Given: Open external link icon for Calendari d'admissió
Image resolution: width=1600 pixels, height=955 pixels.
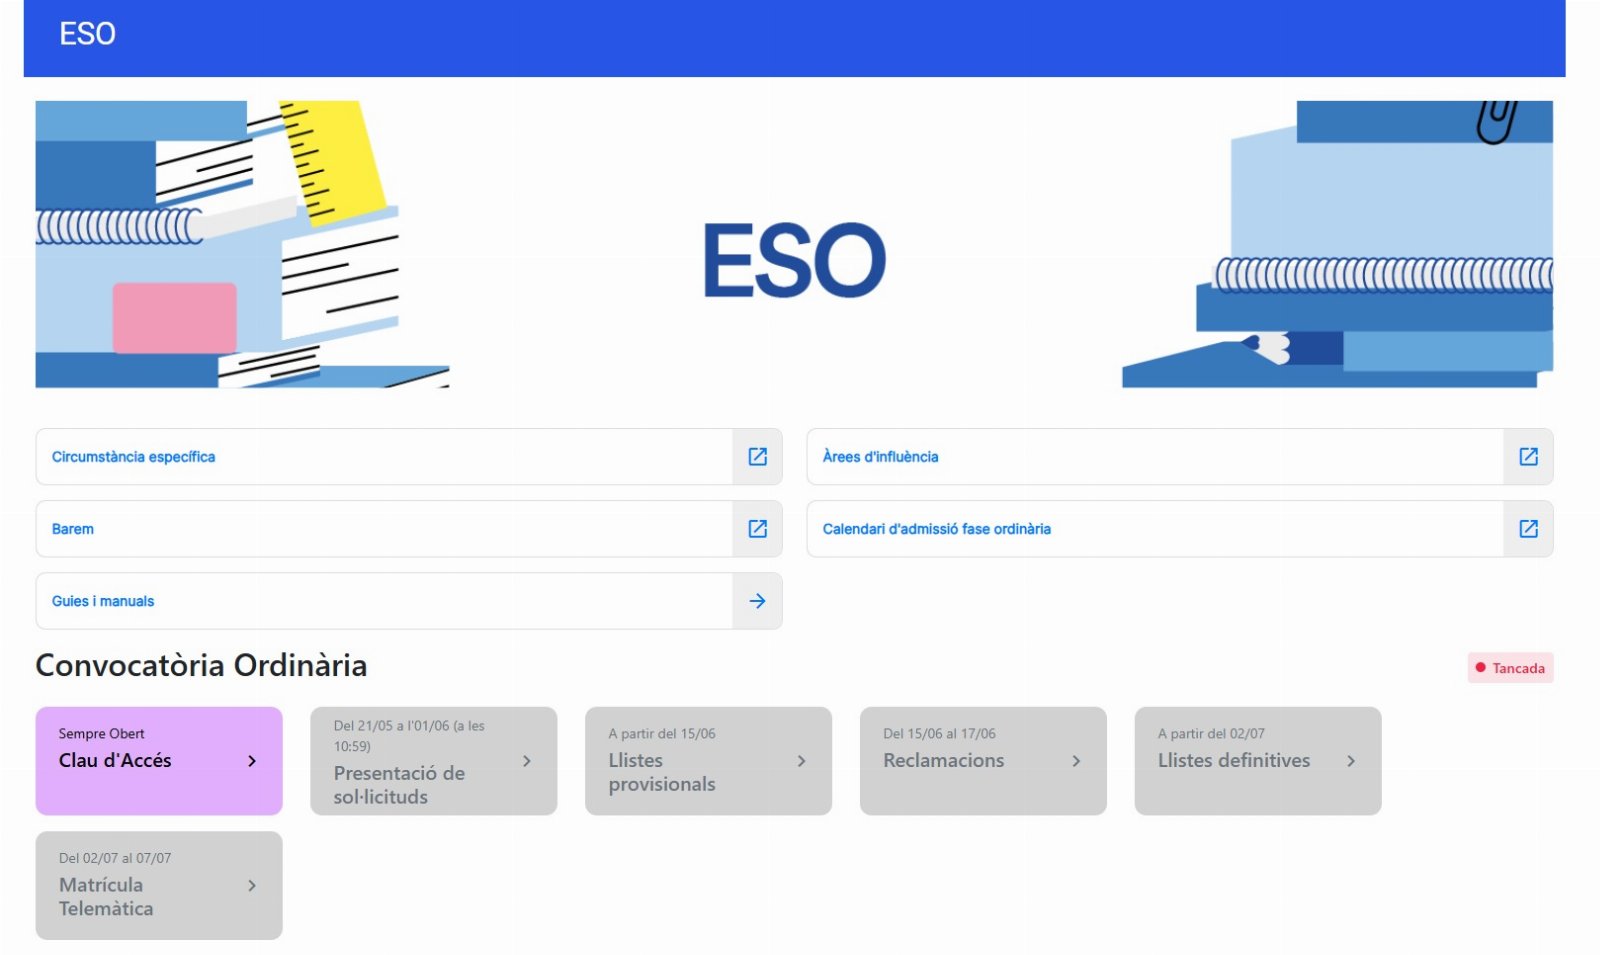Looking at the screenshot, I should tap(1528, 528).
